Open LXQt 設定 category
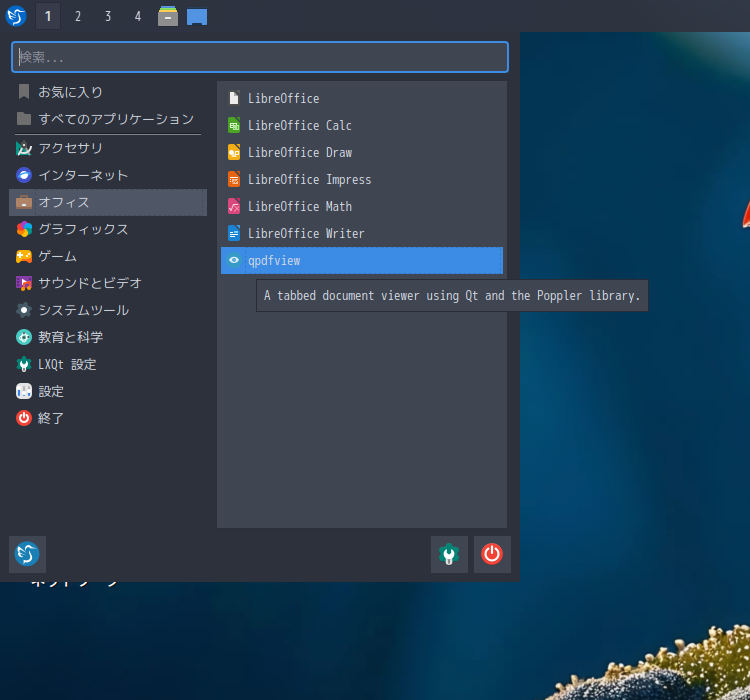The height and width of the screenshot is (700, 750). [x=108, y=364]
